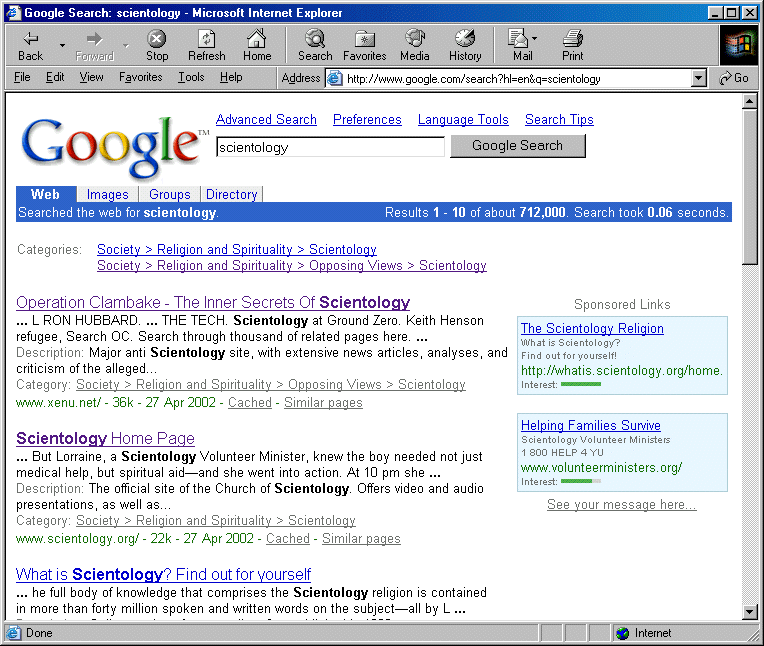This screenshot has width=764, height=646.
Task: Click the vertical scrollbar thumb
Action: [749, 187]
